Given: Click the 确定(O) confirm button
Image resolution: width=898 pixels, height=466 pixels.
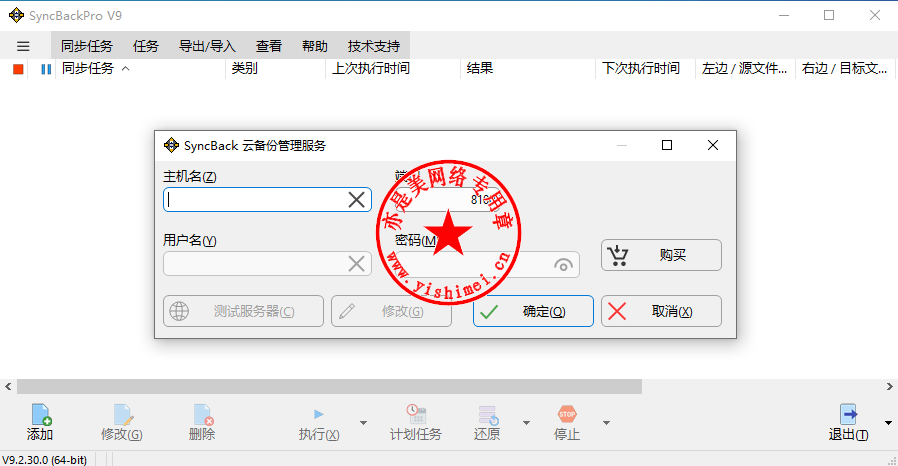Looking at the screenshot, I should pyautogui.click(x=533, y=311).
